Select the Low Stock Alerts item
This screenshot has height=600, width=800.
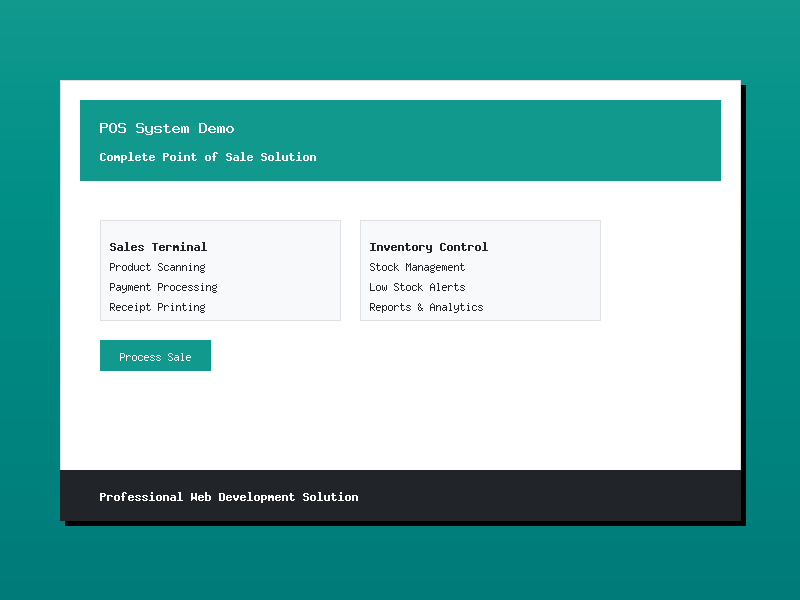point(417,287)
